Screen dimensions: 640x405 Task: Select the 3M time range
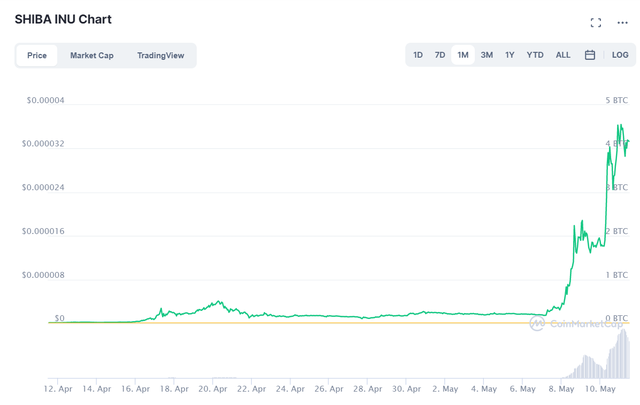(x=486, y=55)
